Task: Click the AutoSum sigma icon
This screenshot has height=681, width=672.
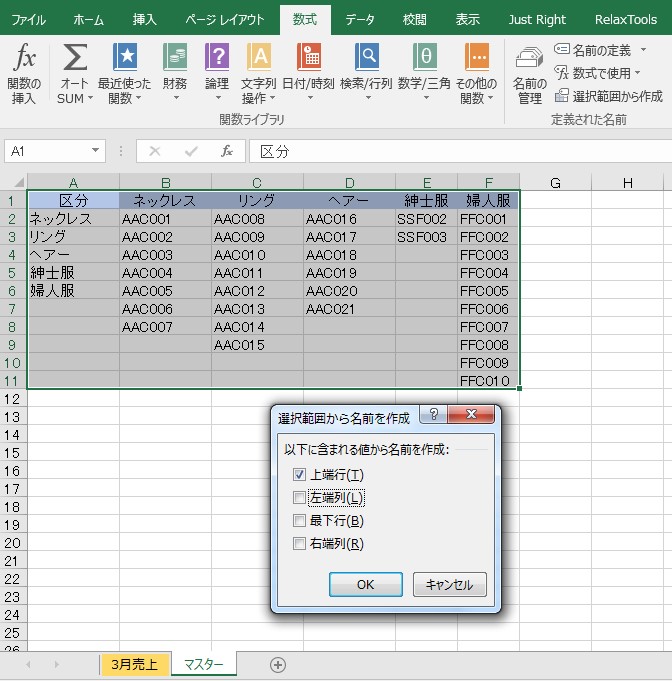Action: point(75,57)
